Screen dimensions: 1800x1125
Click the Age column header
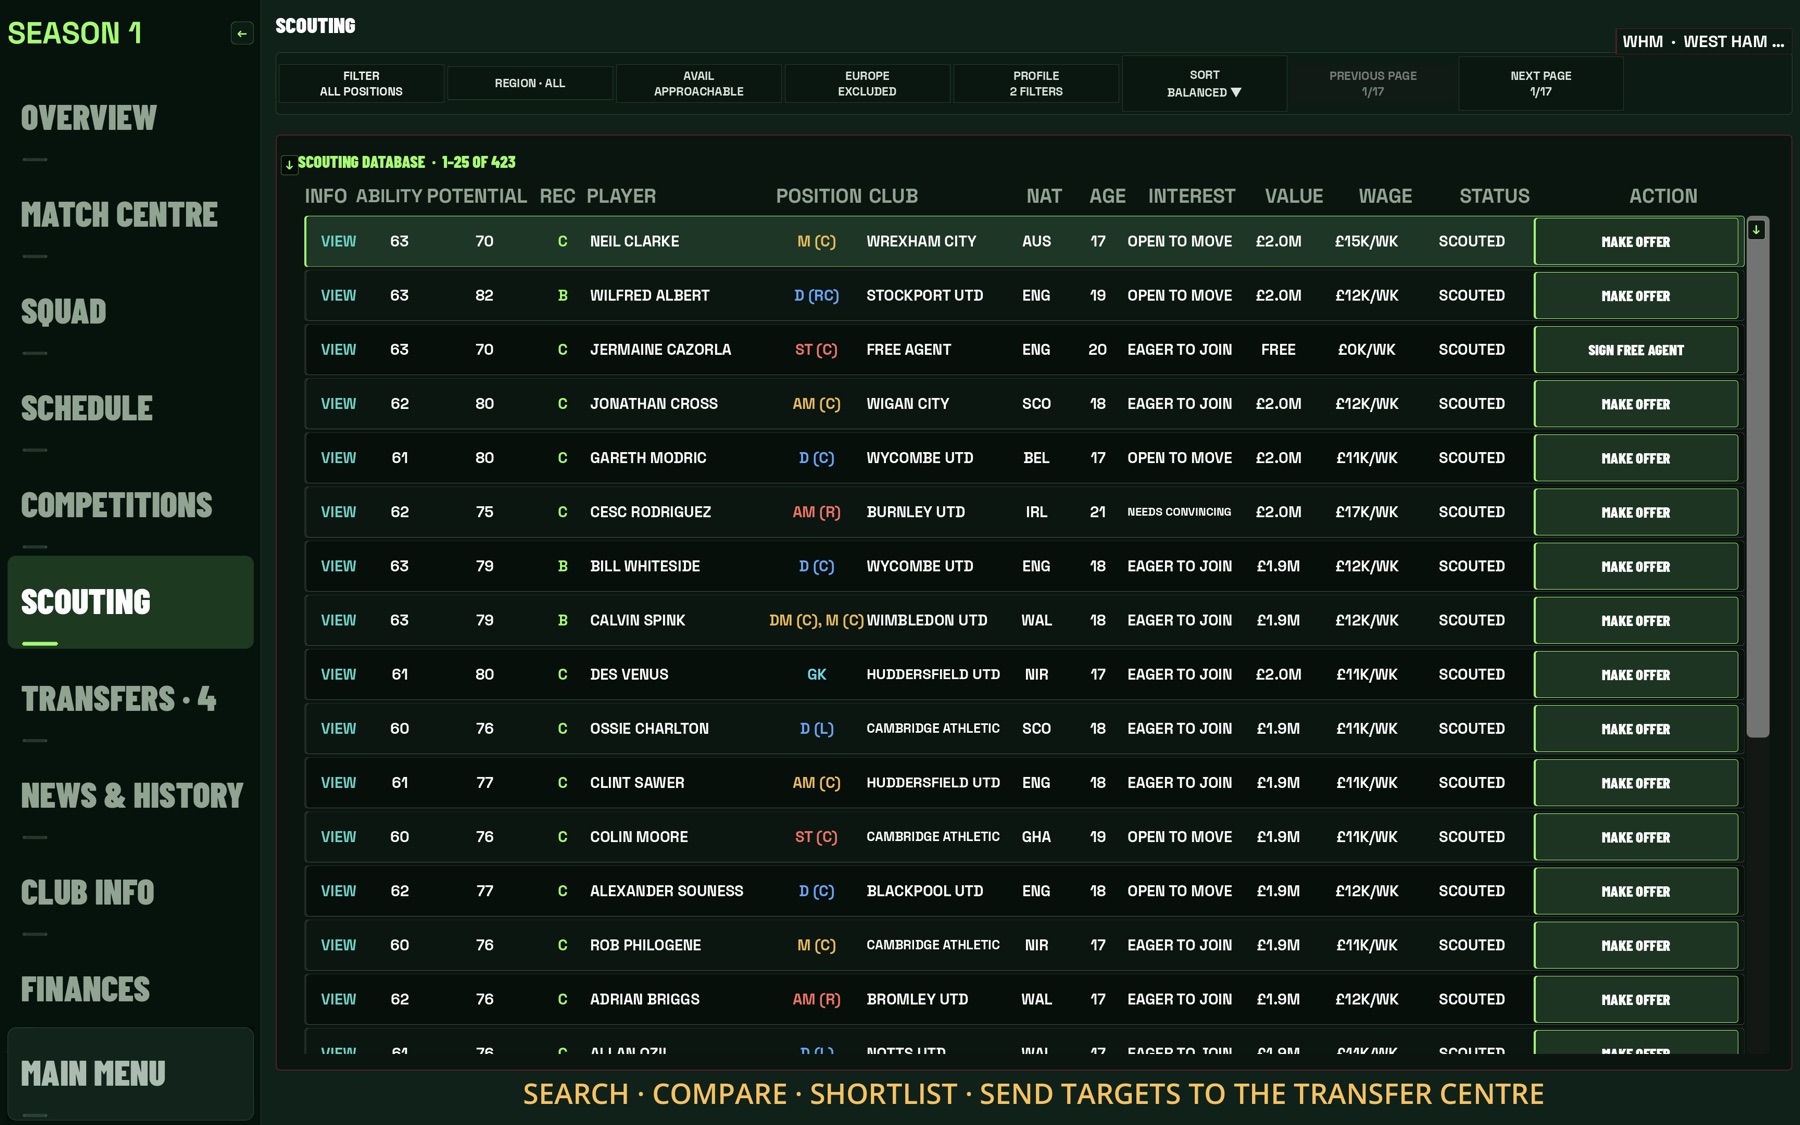1107,196
